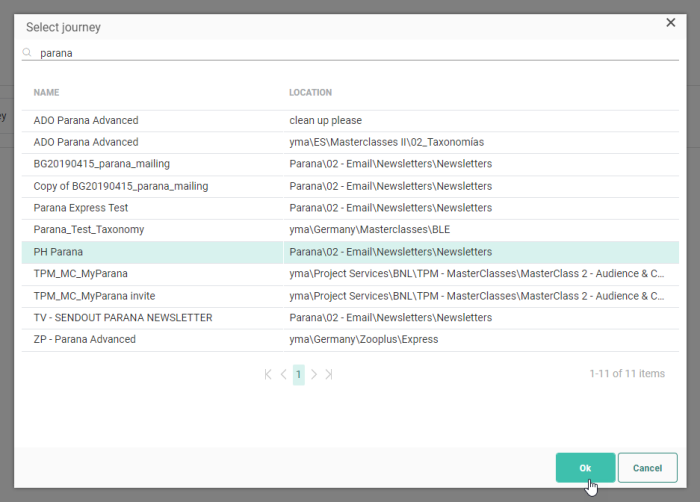Go to last page of results

pos(329,374)
